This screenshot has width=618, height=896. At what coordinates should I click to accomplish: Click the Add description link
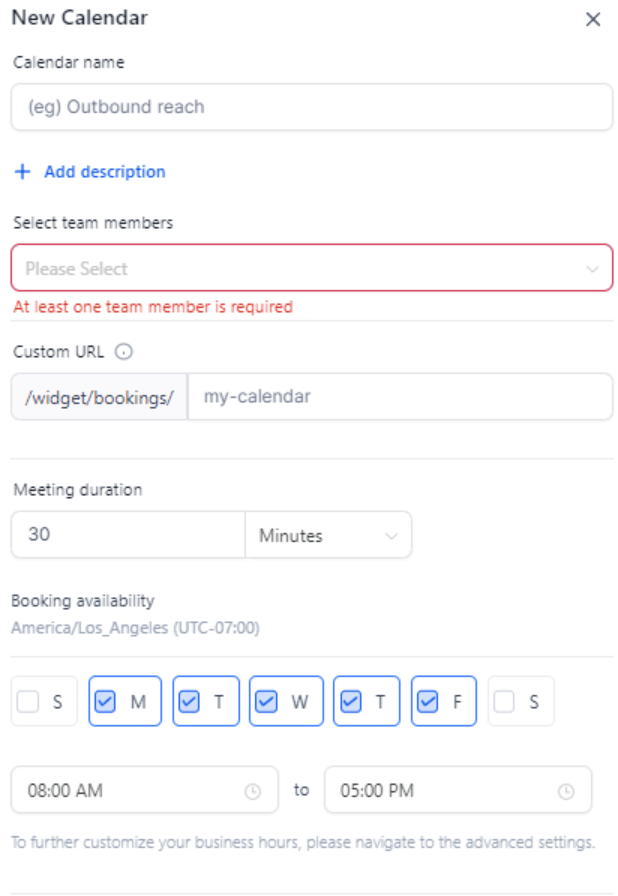tap(100, 171)
